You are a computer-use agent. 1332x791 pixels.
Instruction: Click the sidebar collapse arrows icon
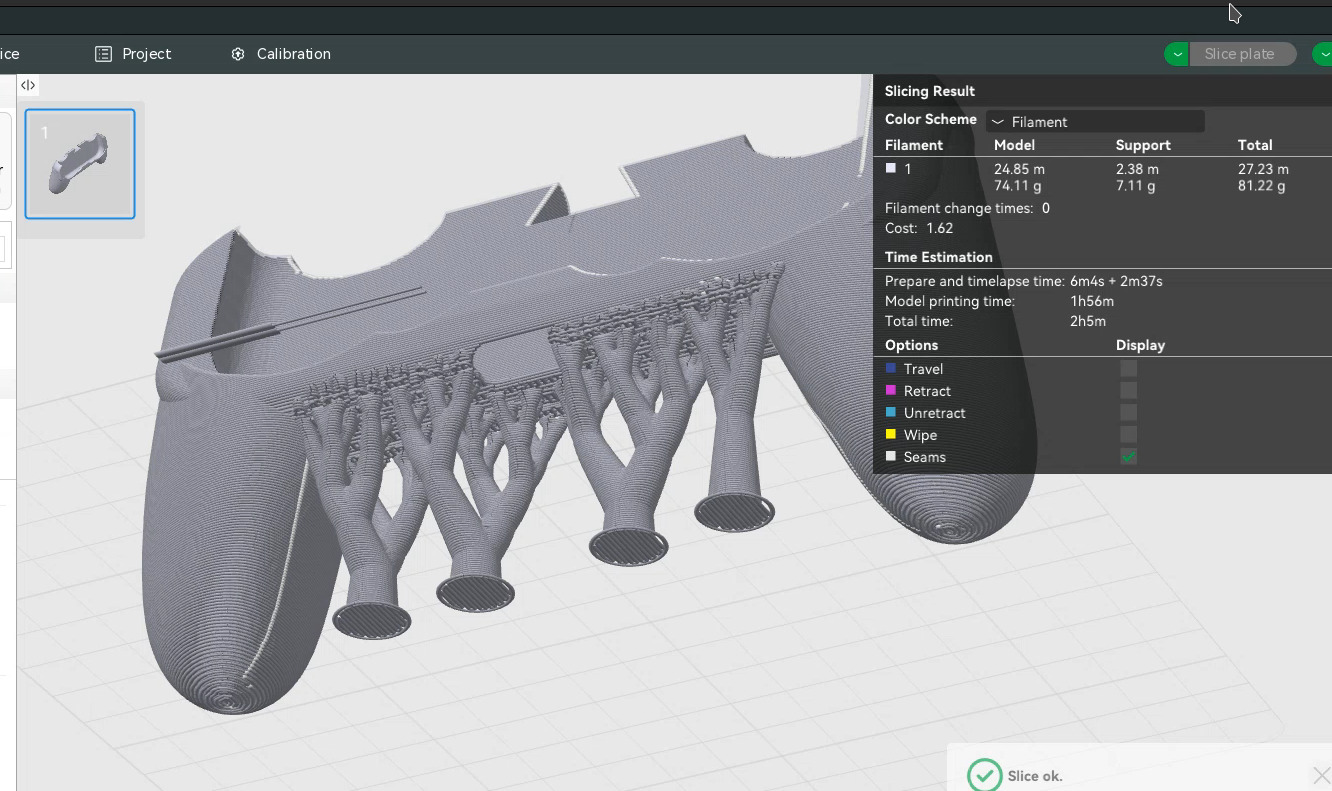(28, 86)
